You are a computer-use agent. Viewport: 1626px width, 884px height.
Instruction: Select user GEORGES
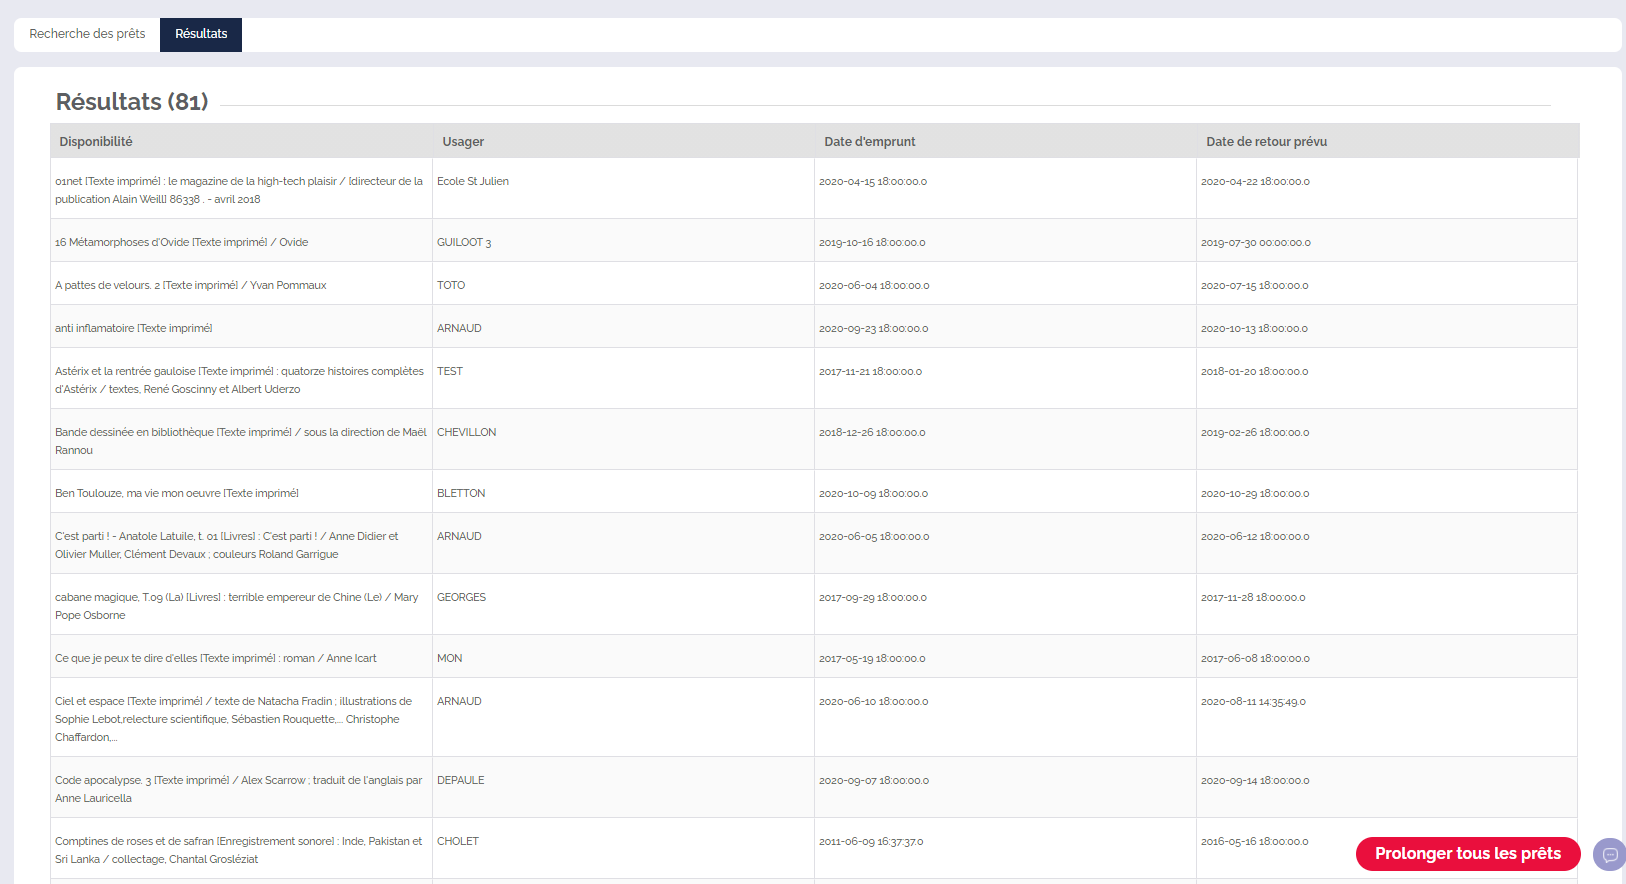point(461,597)
